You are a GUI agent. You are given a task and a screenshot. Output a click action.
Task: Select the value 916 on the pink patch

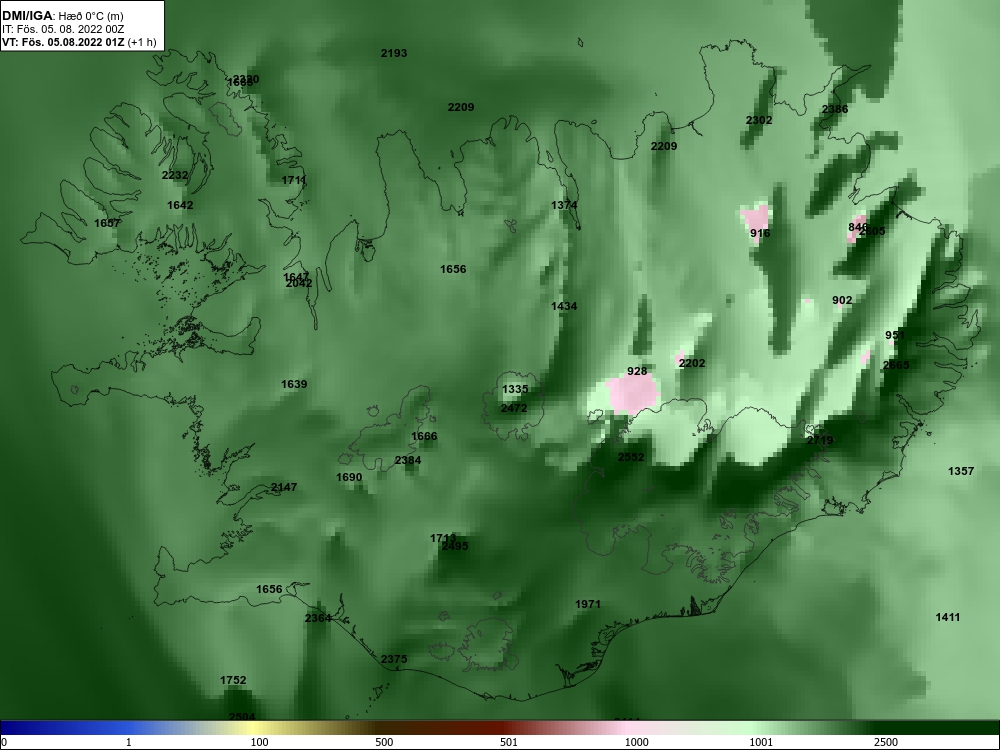click(x=760, y=233)
